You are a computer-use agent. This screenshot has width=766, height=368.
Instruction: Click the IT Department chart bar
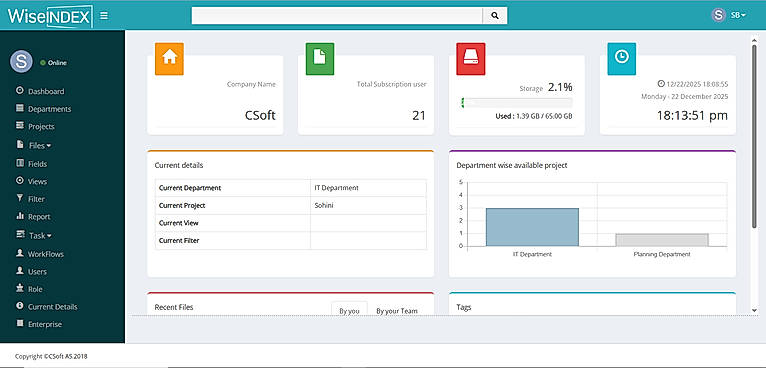coord(532,227)
